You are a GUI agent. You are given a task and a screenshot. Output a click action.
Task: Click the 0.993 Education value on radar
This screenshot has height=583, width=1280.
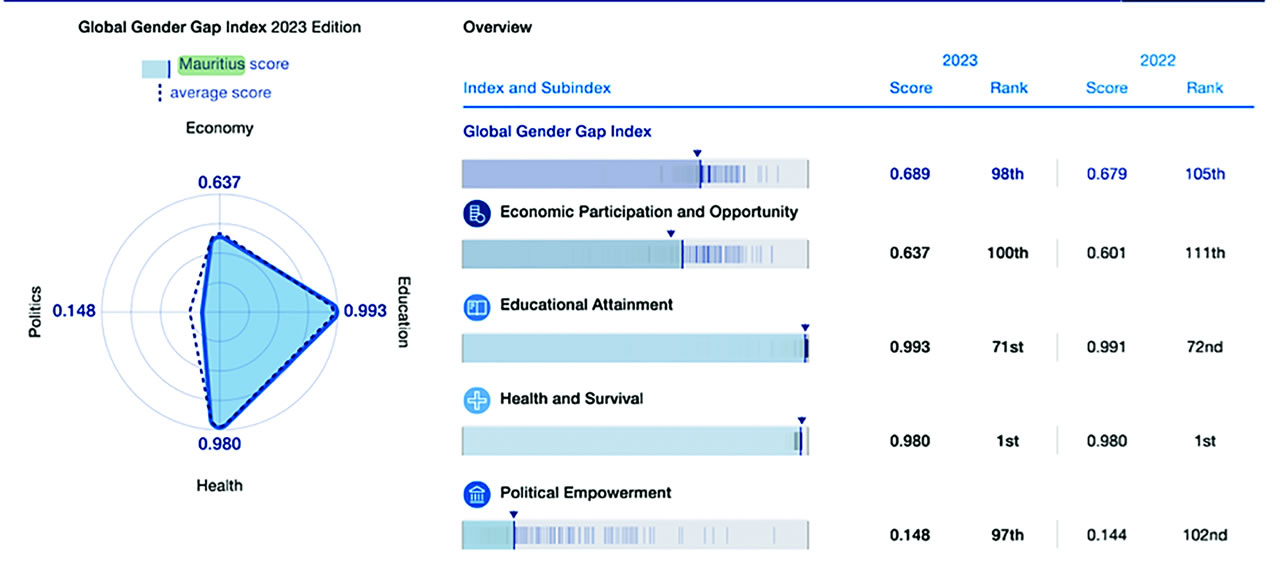click(364, 311)
